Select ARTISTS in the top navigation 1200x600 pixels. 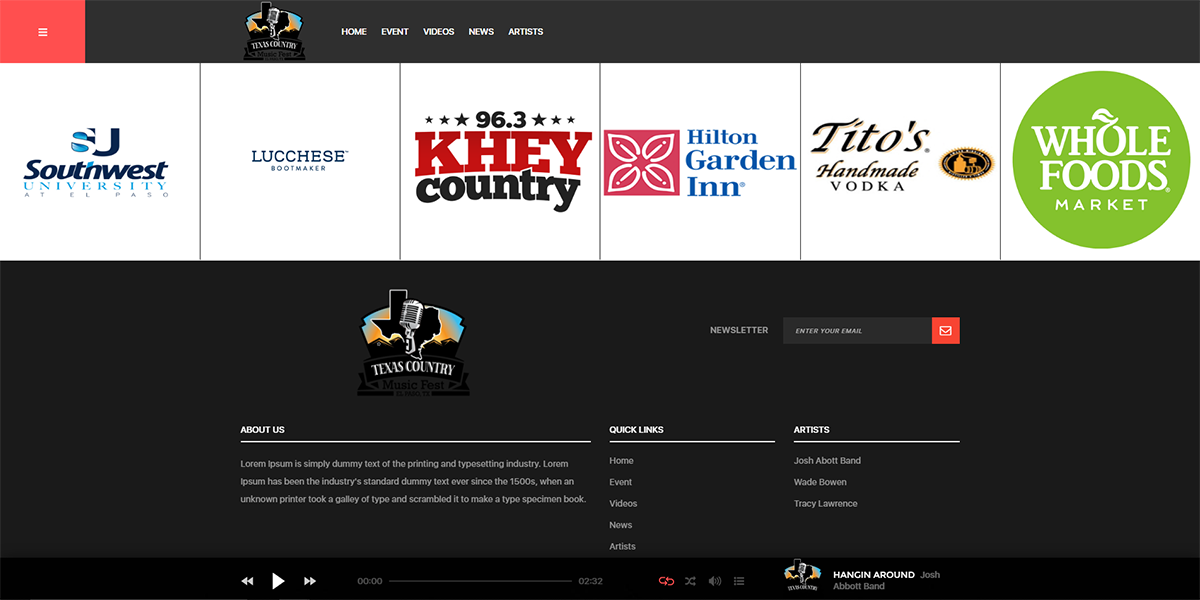pos(526,32)
